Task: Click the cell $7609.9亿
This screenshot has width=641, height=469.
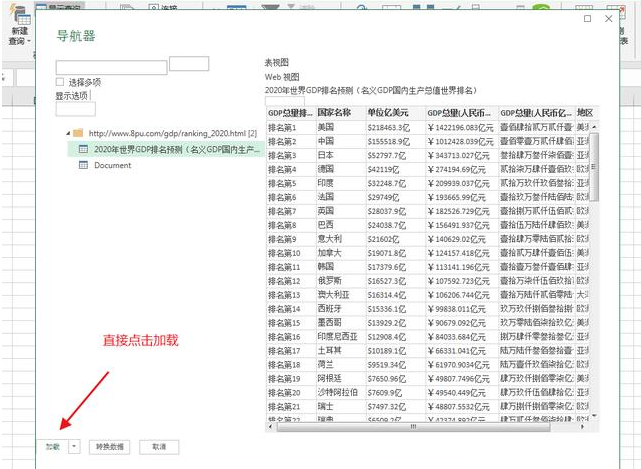Action: pos(396,393)
